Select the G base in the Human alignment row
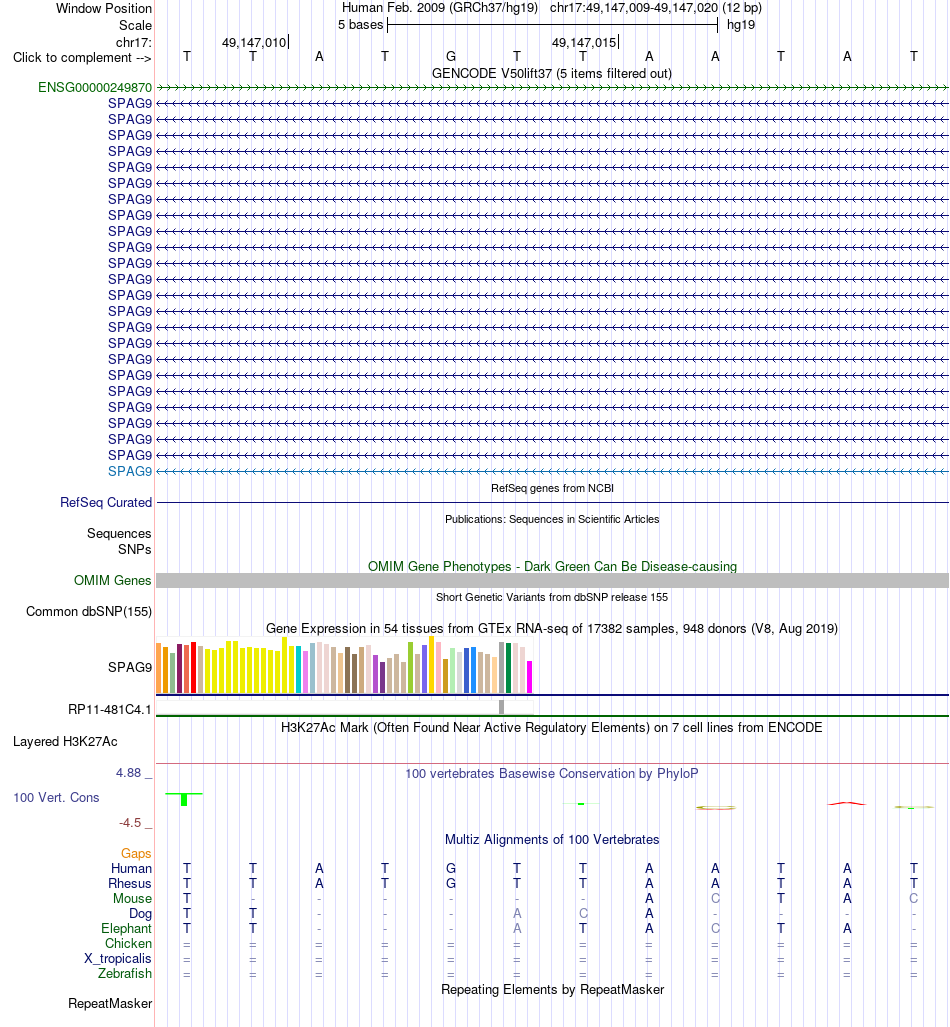 pyautogui.click(x=451, y=868)
